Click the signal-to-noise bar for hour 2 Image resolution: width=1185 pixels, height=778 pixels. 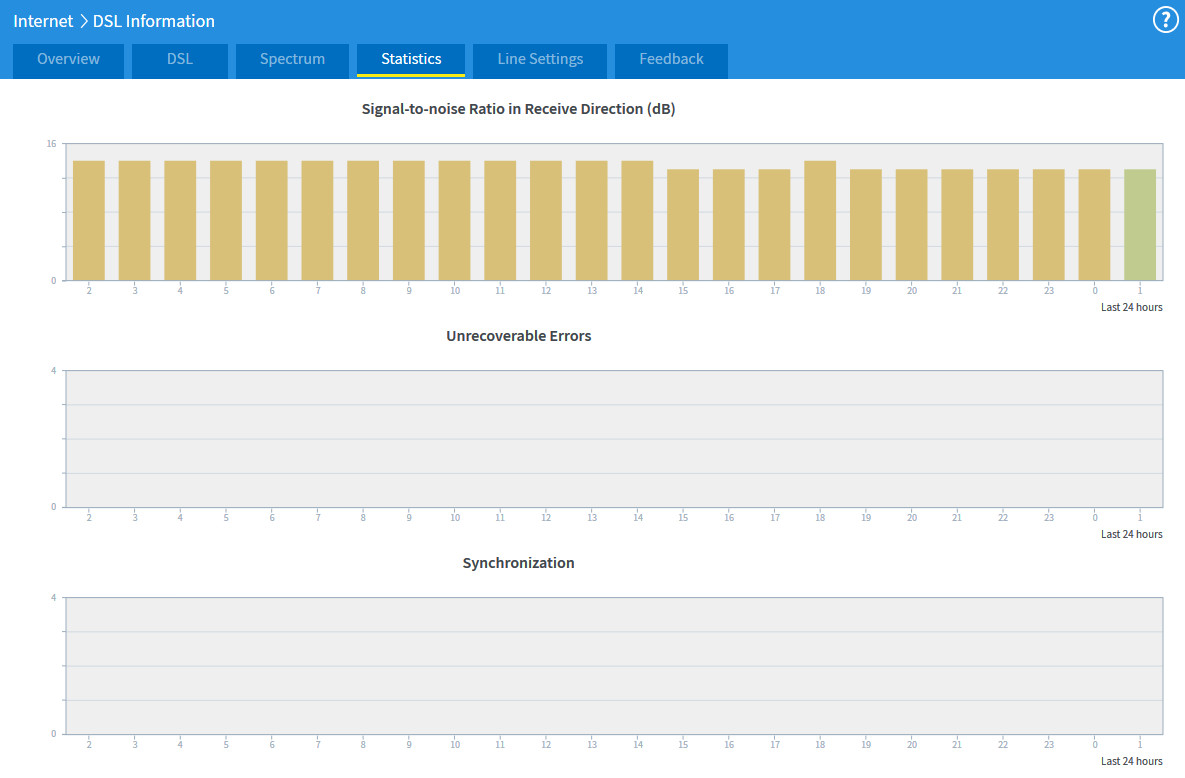(x=89, y=220)
